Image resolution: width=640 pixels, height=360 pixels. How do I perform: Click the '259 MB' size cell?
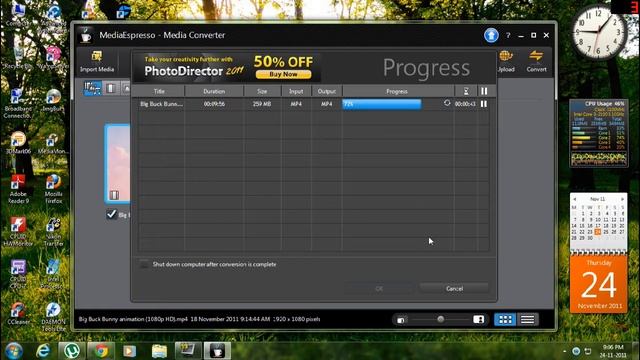262,104
